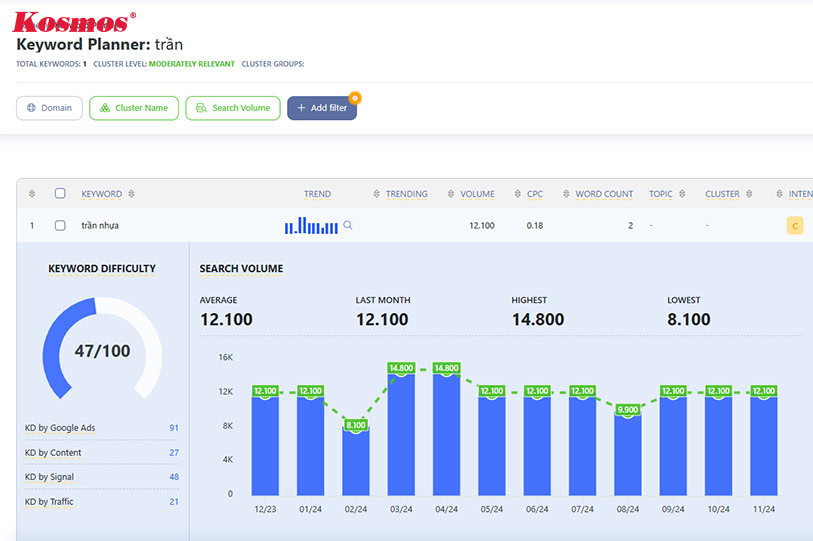This screenshot has height=541, width=813.
Task: Click the CPC column header
Action: coord(535,194)
